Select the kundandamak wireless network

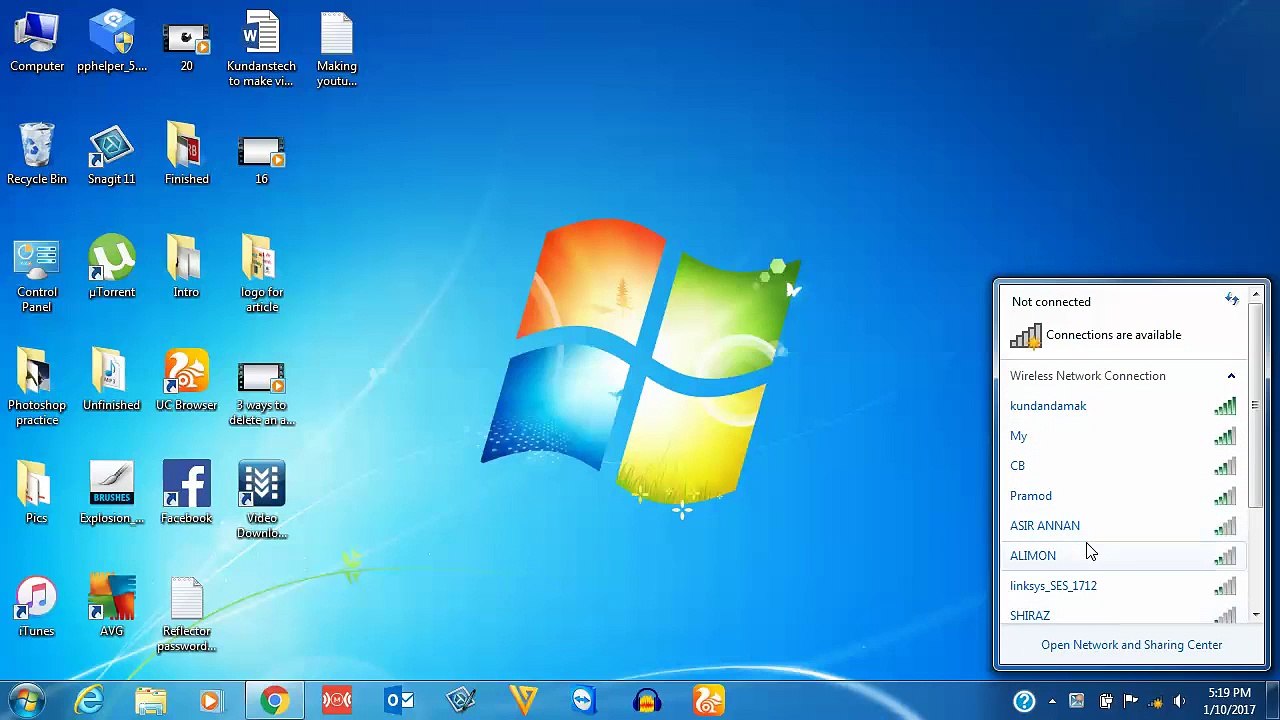pos(1124,406)
